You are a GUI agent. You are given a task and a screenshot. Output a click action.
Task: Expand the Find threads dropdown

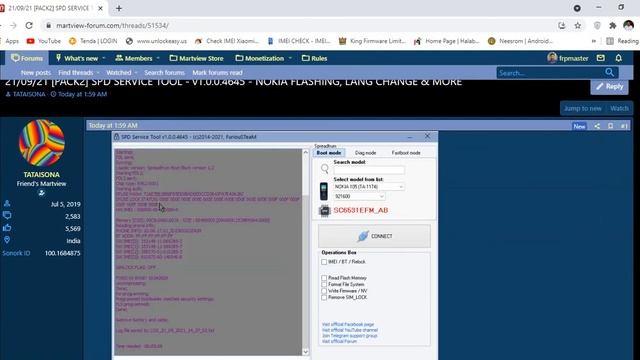[x=98, y=73]
